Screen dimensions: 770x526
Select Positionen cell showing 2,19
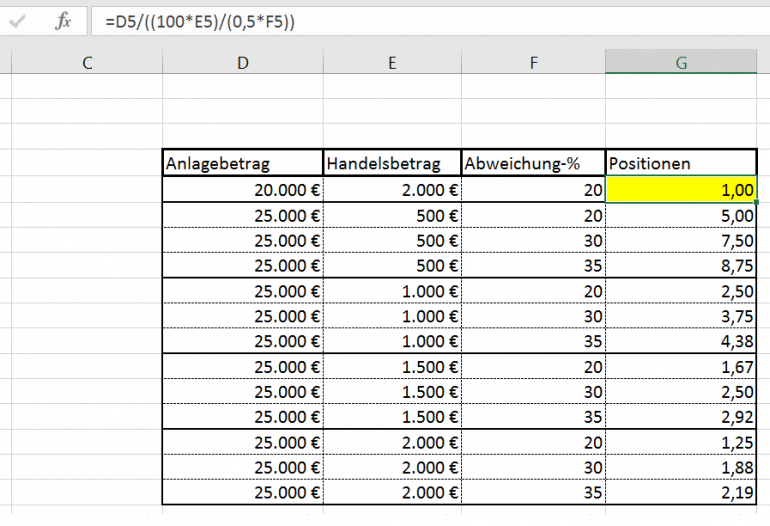[681, 493]
